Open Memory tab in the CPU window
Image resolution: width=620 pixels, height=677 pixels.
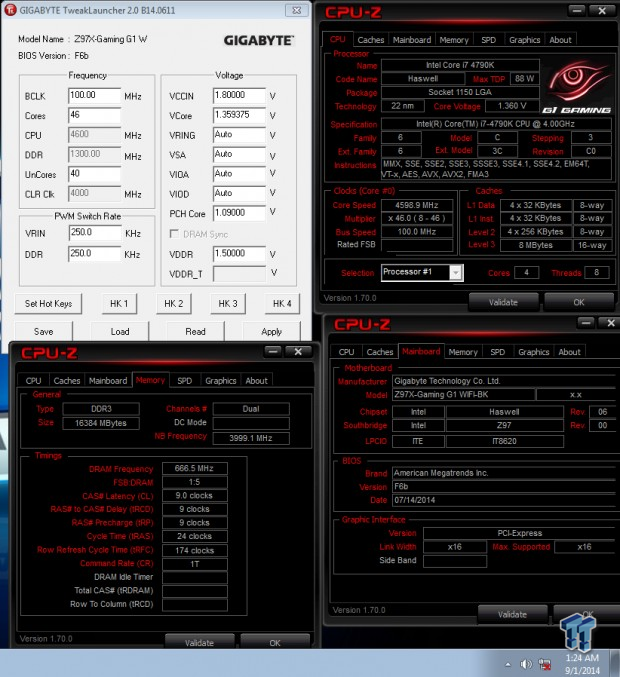tap(454, 40)
